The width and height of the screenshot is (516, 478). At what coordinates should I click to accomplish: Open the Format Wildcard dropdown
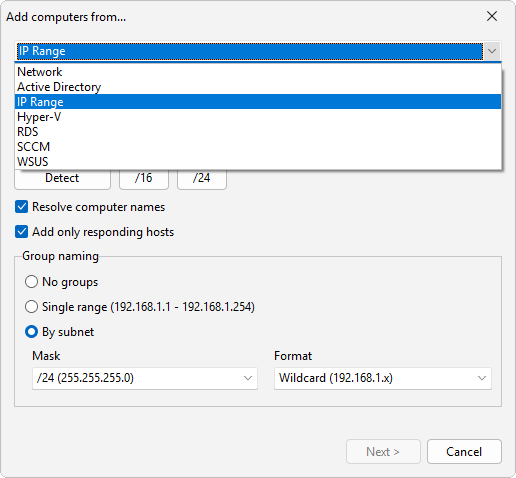pyautogui.click(x=383, y=378)
